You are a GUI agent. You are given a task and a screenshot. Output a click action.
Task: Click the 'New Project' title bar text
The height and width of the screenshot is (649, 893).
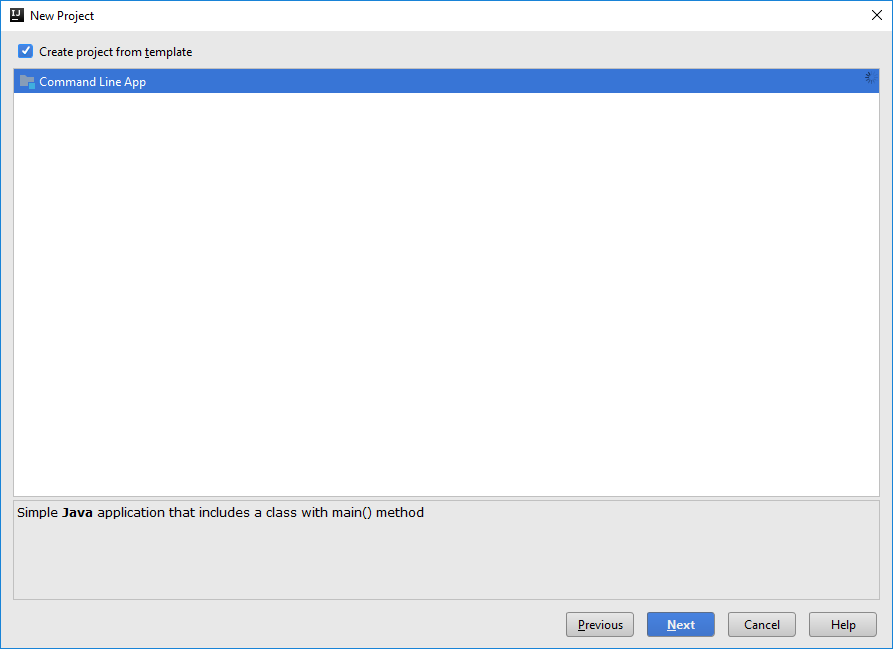pos(62,16)
